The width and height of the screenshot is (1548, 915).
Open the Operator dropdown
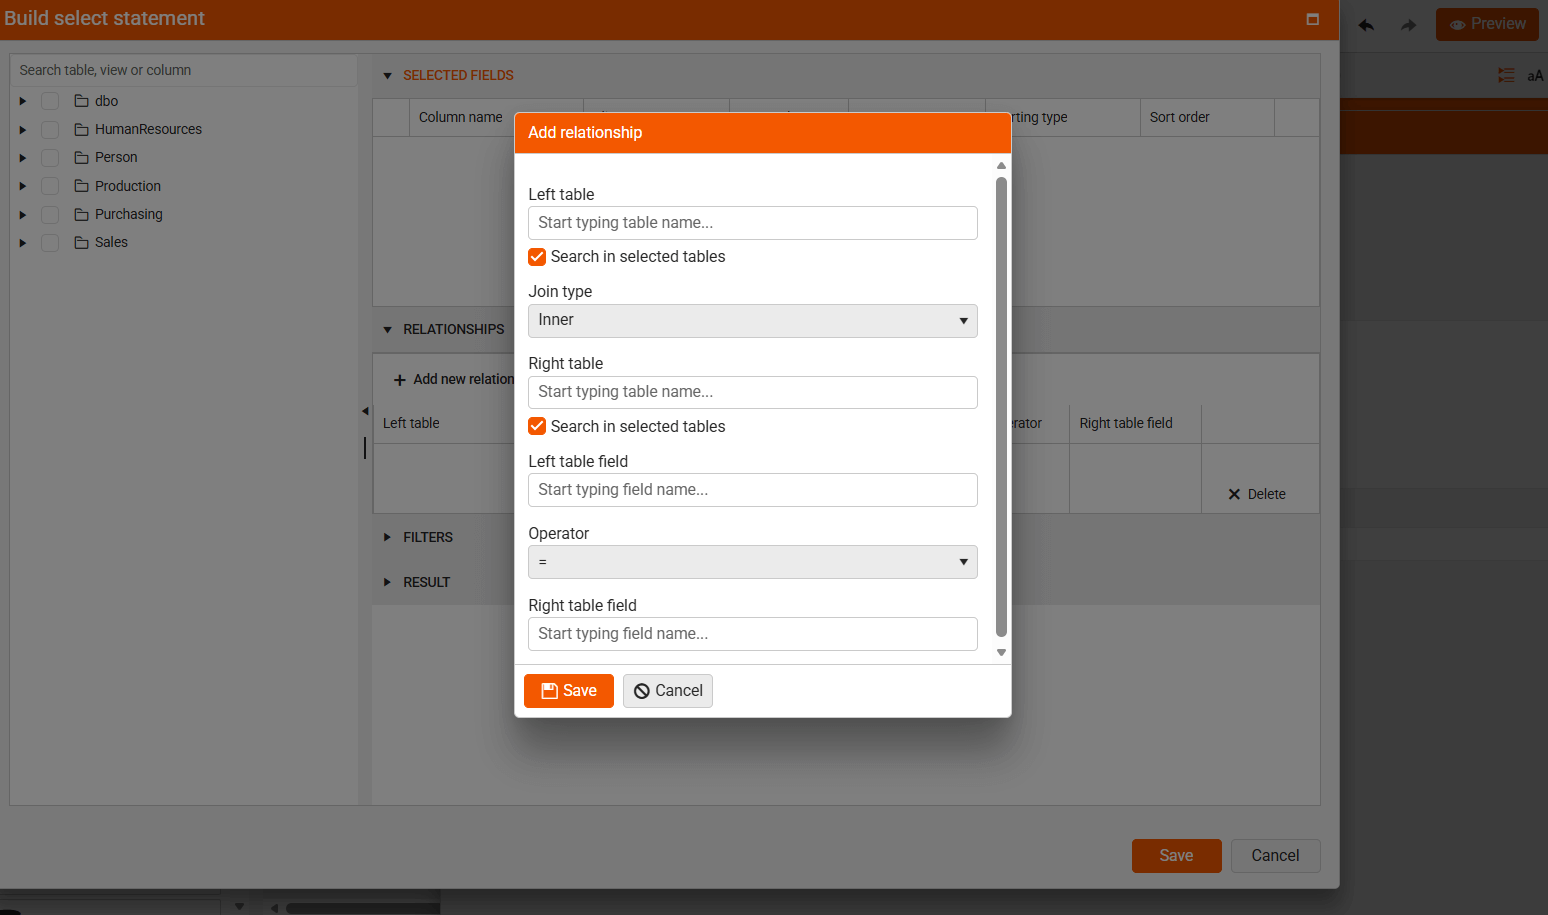(x=752, y=562)
